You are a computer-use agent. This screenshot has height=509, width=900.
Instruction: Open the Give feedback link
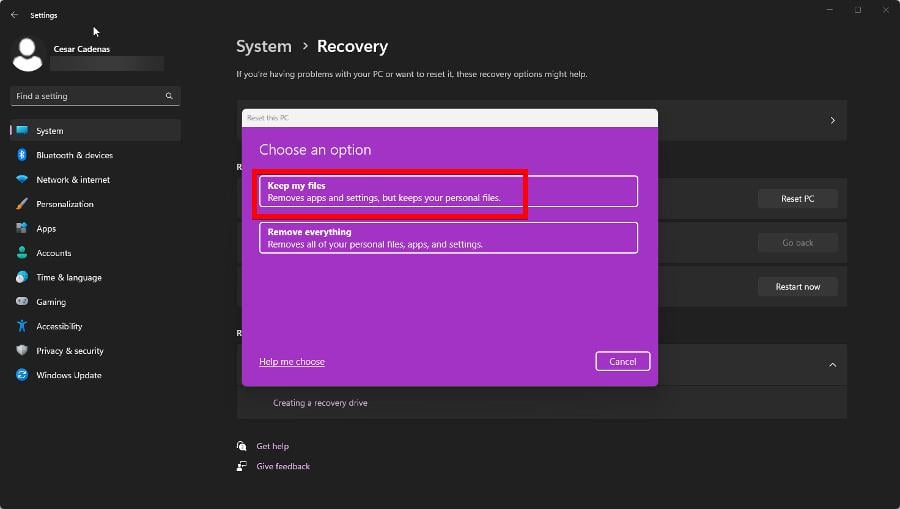[283, 466]
